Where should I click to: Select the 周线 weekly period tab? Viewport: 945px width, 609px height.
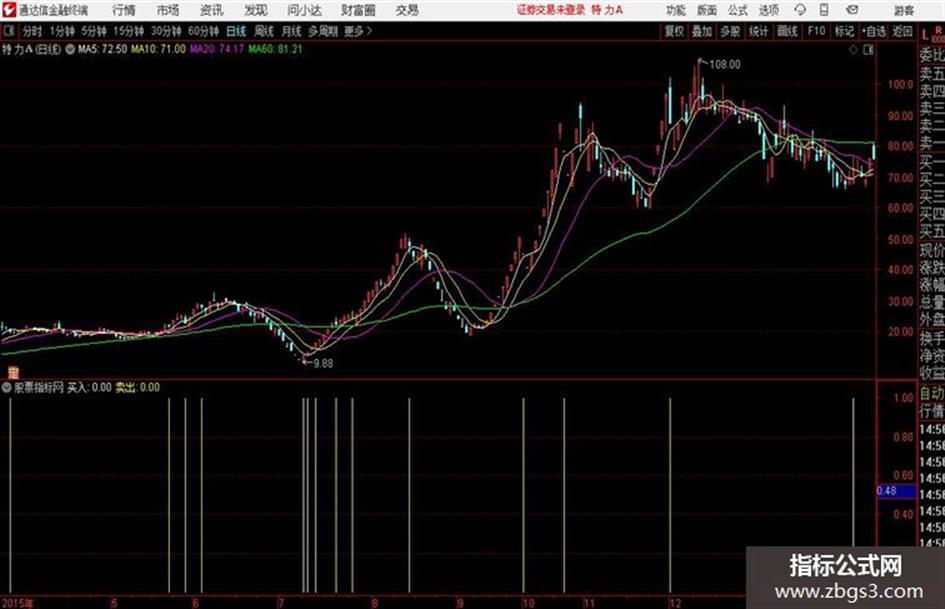[265, 31]
